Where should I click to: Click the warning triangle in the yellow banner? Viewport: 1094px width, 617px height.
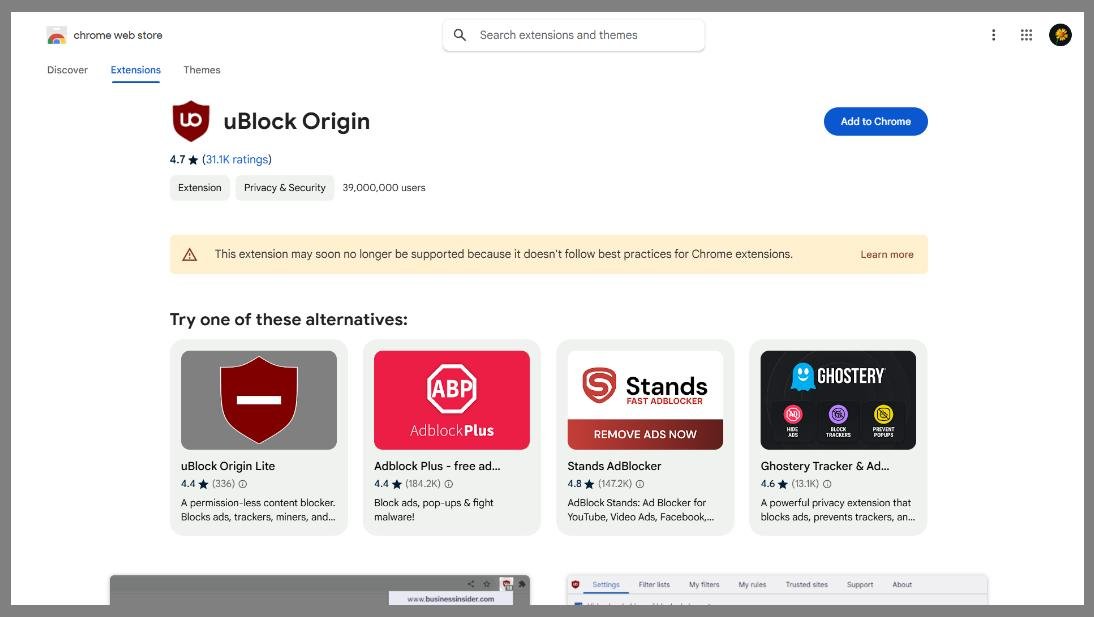[190, 255]
